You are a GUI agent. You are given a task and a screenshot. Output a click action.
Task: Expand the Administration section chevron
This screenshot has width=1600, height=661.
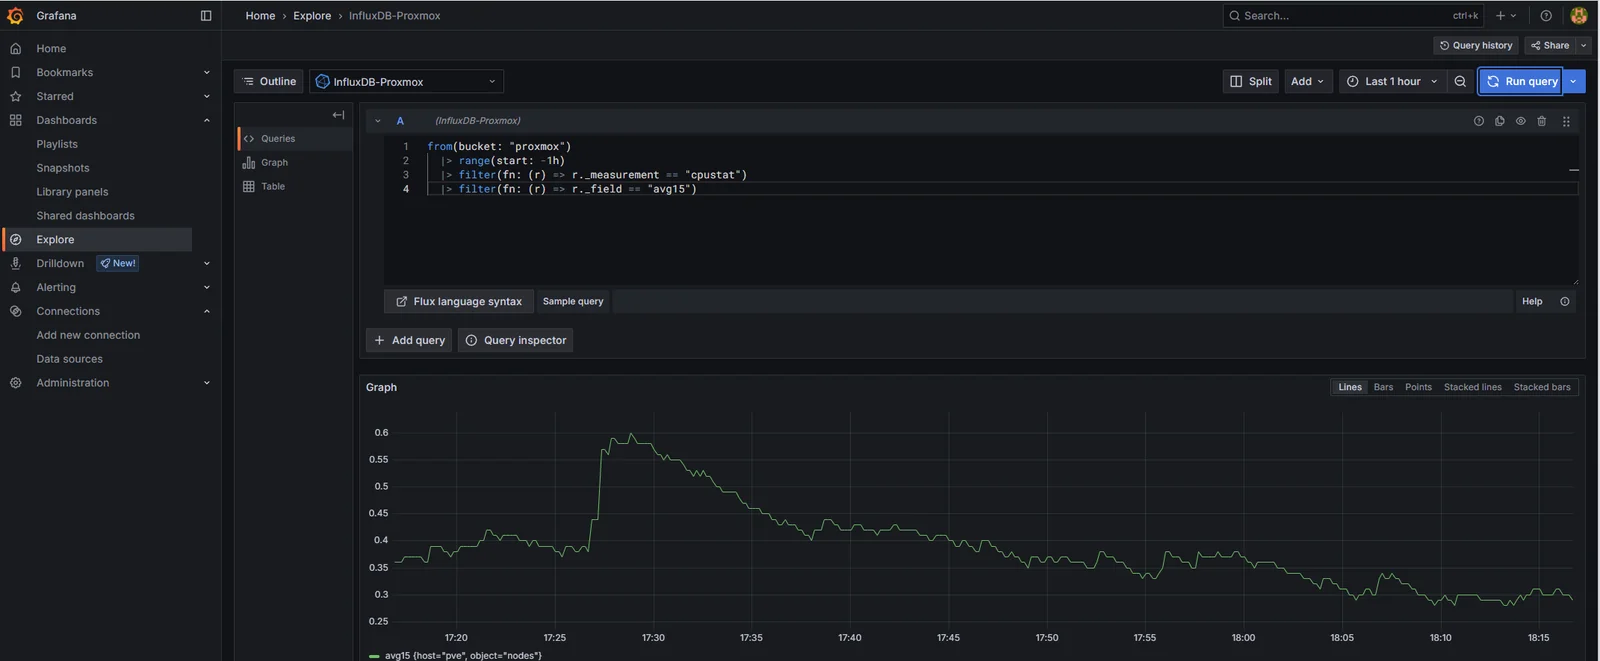[x=207, y=383]
